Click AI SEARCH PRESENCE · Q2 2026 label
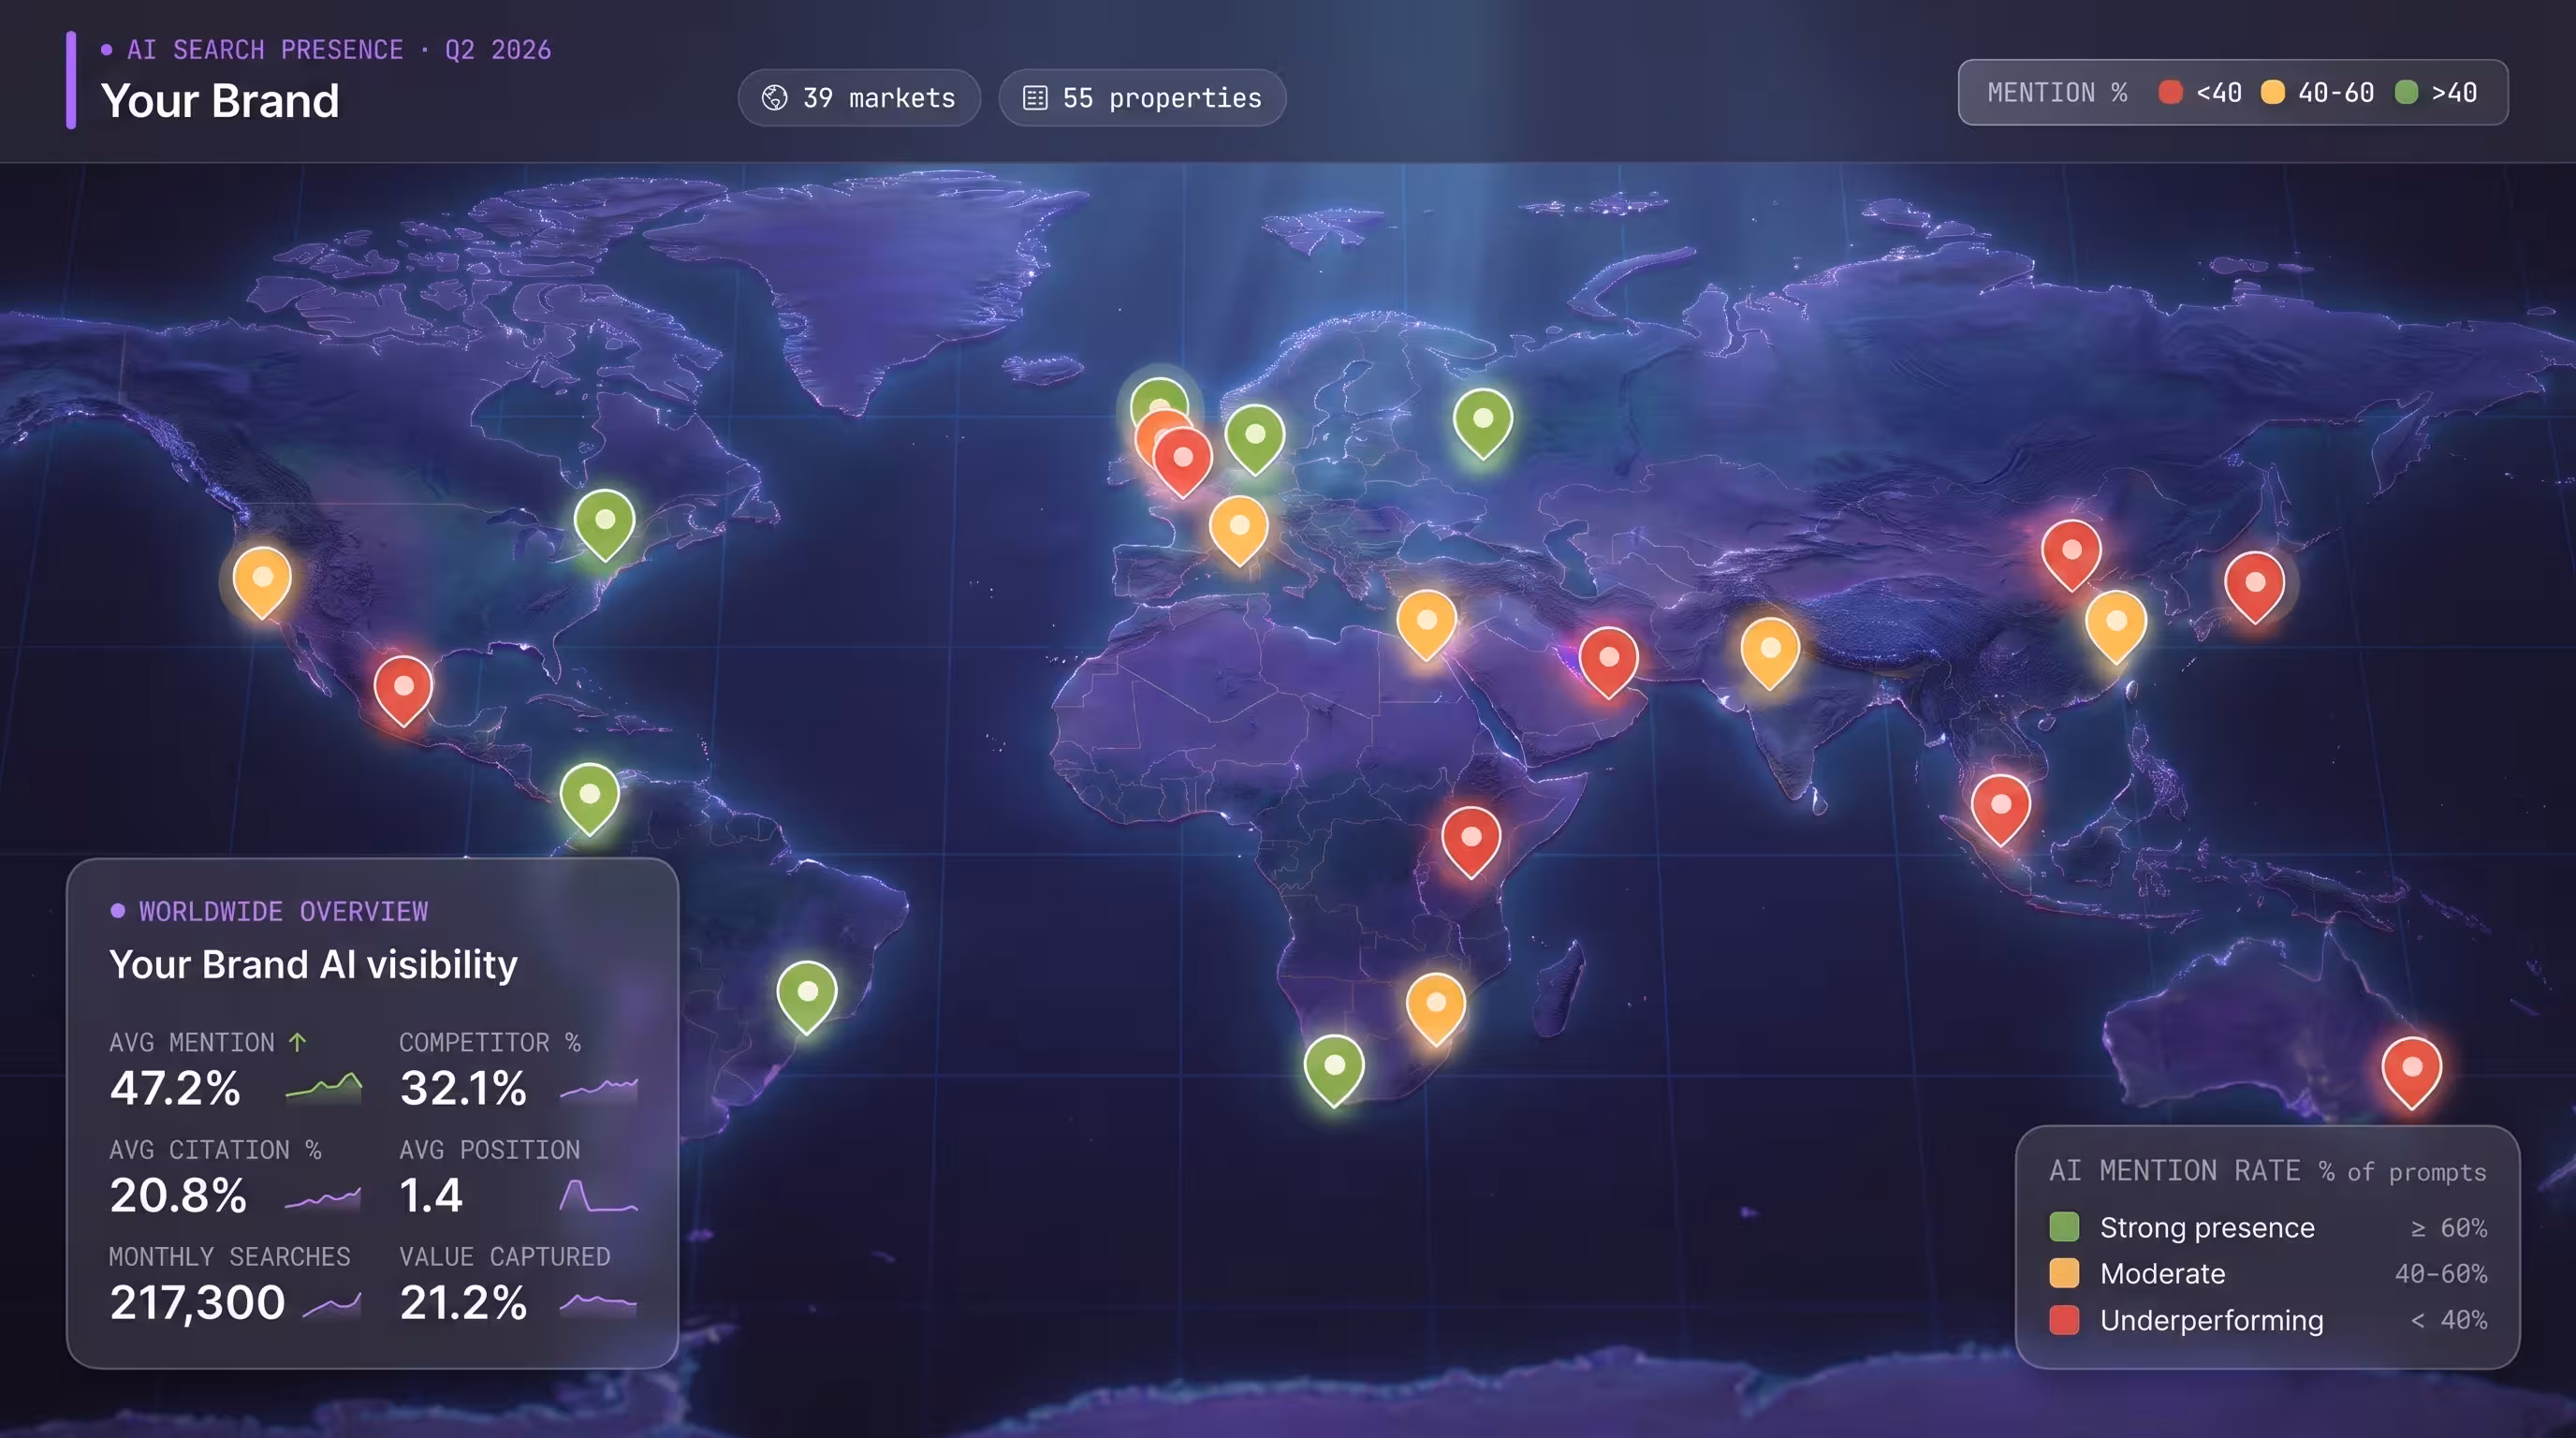This screenshot has width=2576, height=1438. click(339, 49)
